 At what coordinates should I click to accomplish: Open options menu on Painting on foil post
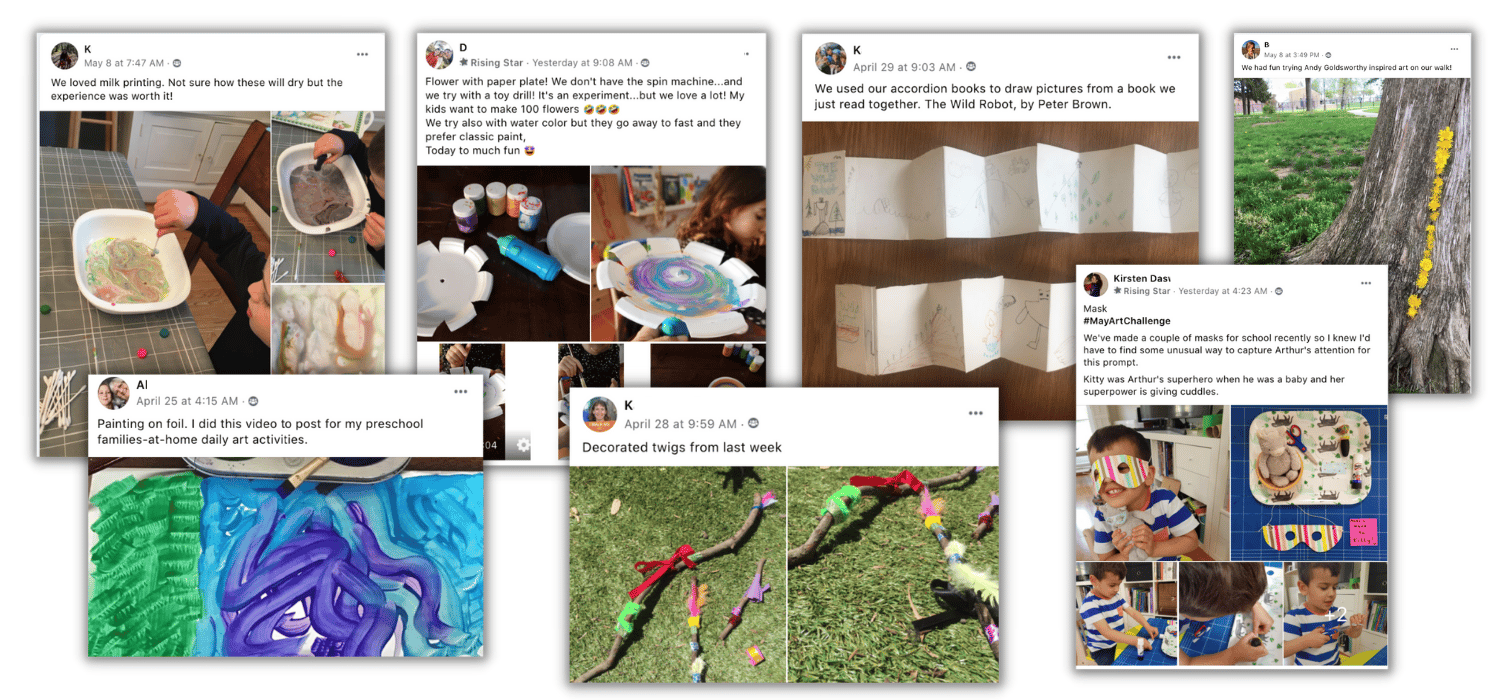pyautogui.click(x=460, y=391)
